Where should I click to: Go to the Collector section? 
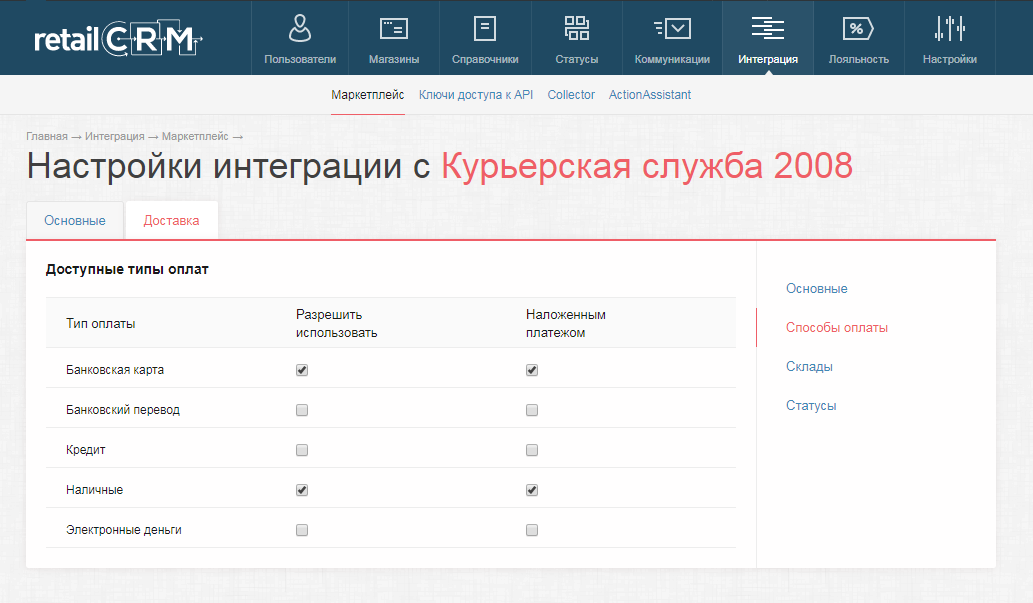(571, 95)
